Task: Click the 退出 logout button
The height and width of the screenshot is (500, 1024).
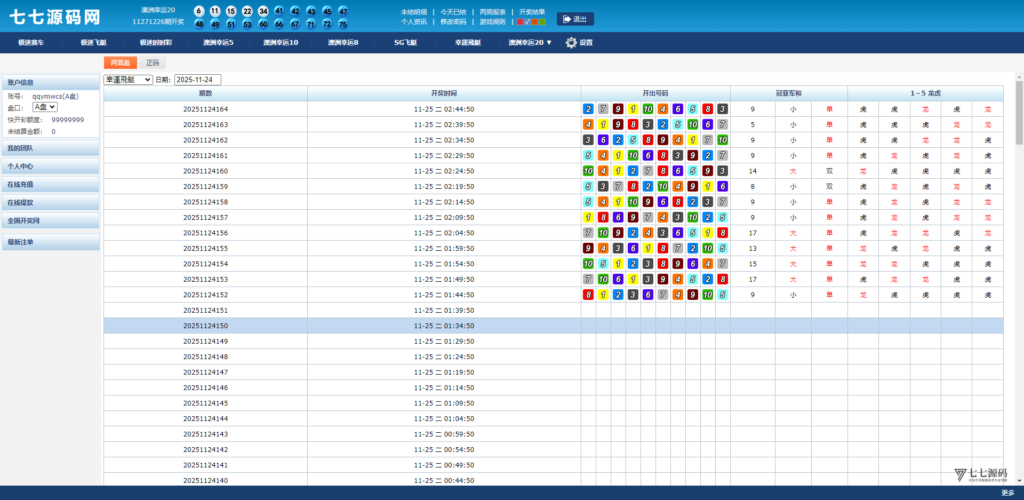Action: pyautogui.click(x=575, y=19)
